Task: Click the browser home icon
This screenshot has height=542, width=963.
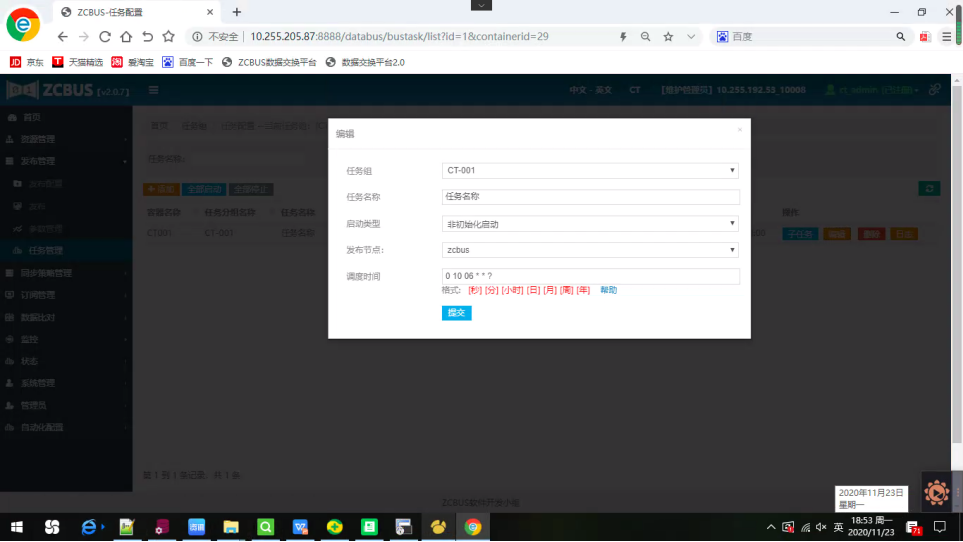Action: coord(126,37)
